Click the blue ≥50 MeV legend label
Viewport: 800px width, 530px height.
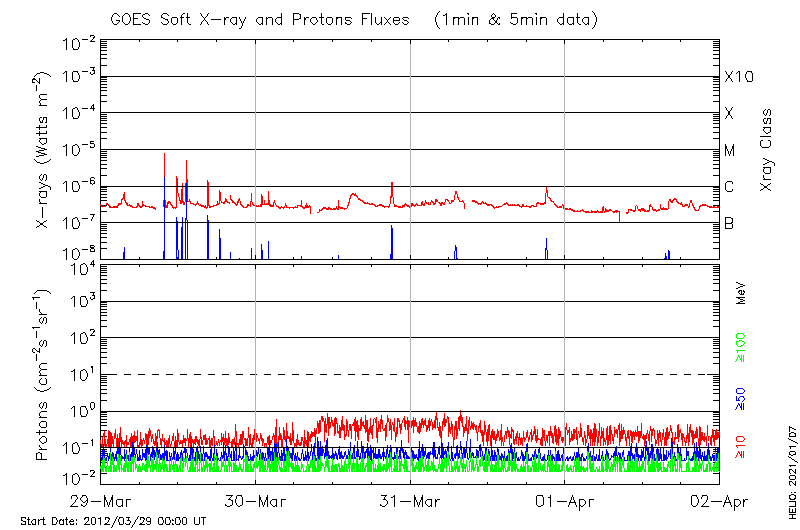[x=741, y=399]
